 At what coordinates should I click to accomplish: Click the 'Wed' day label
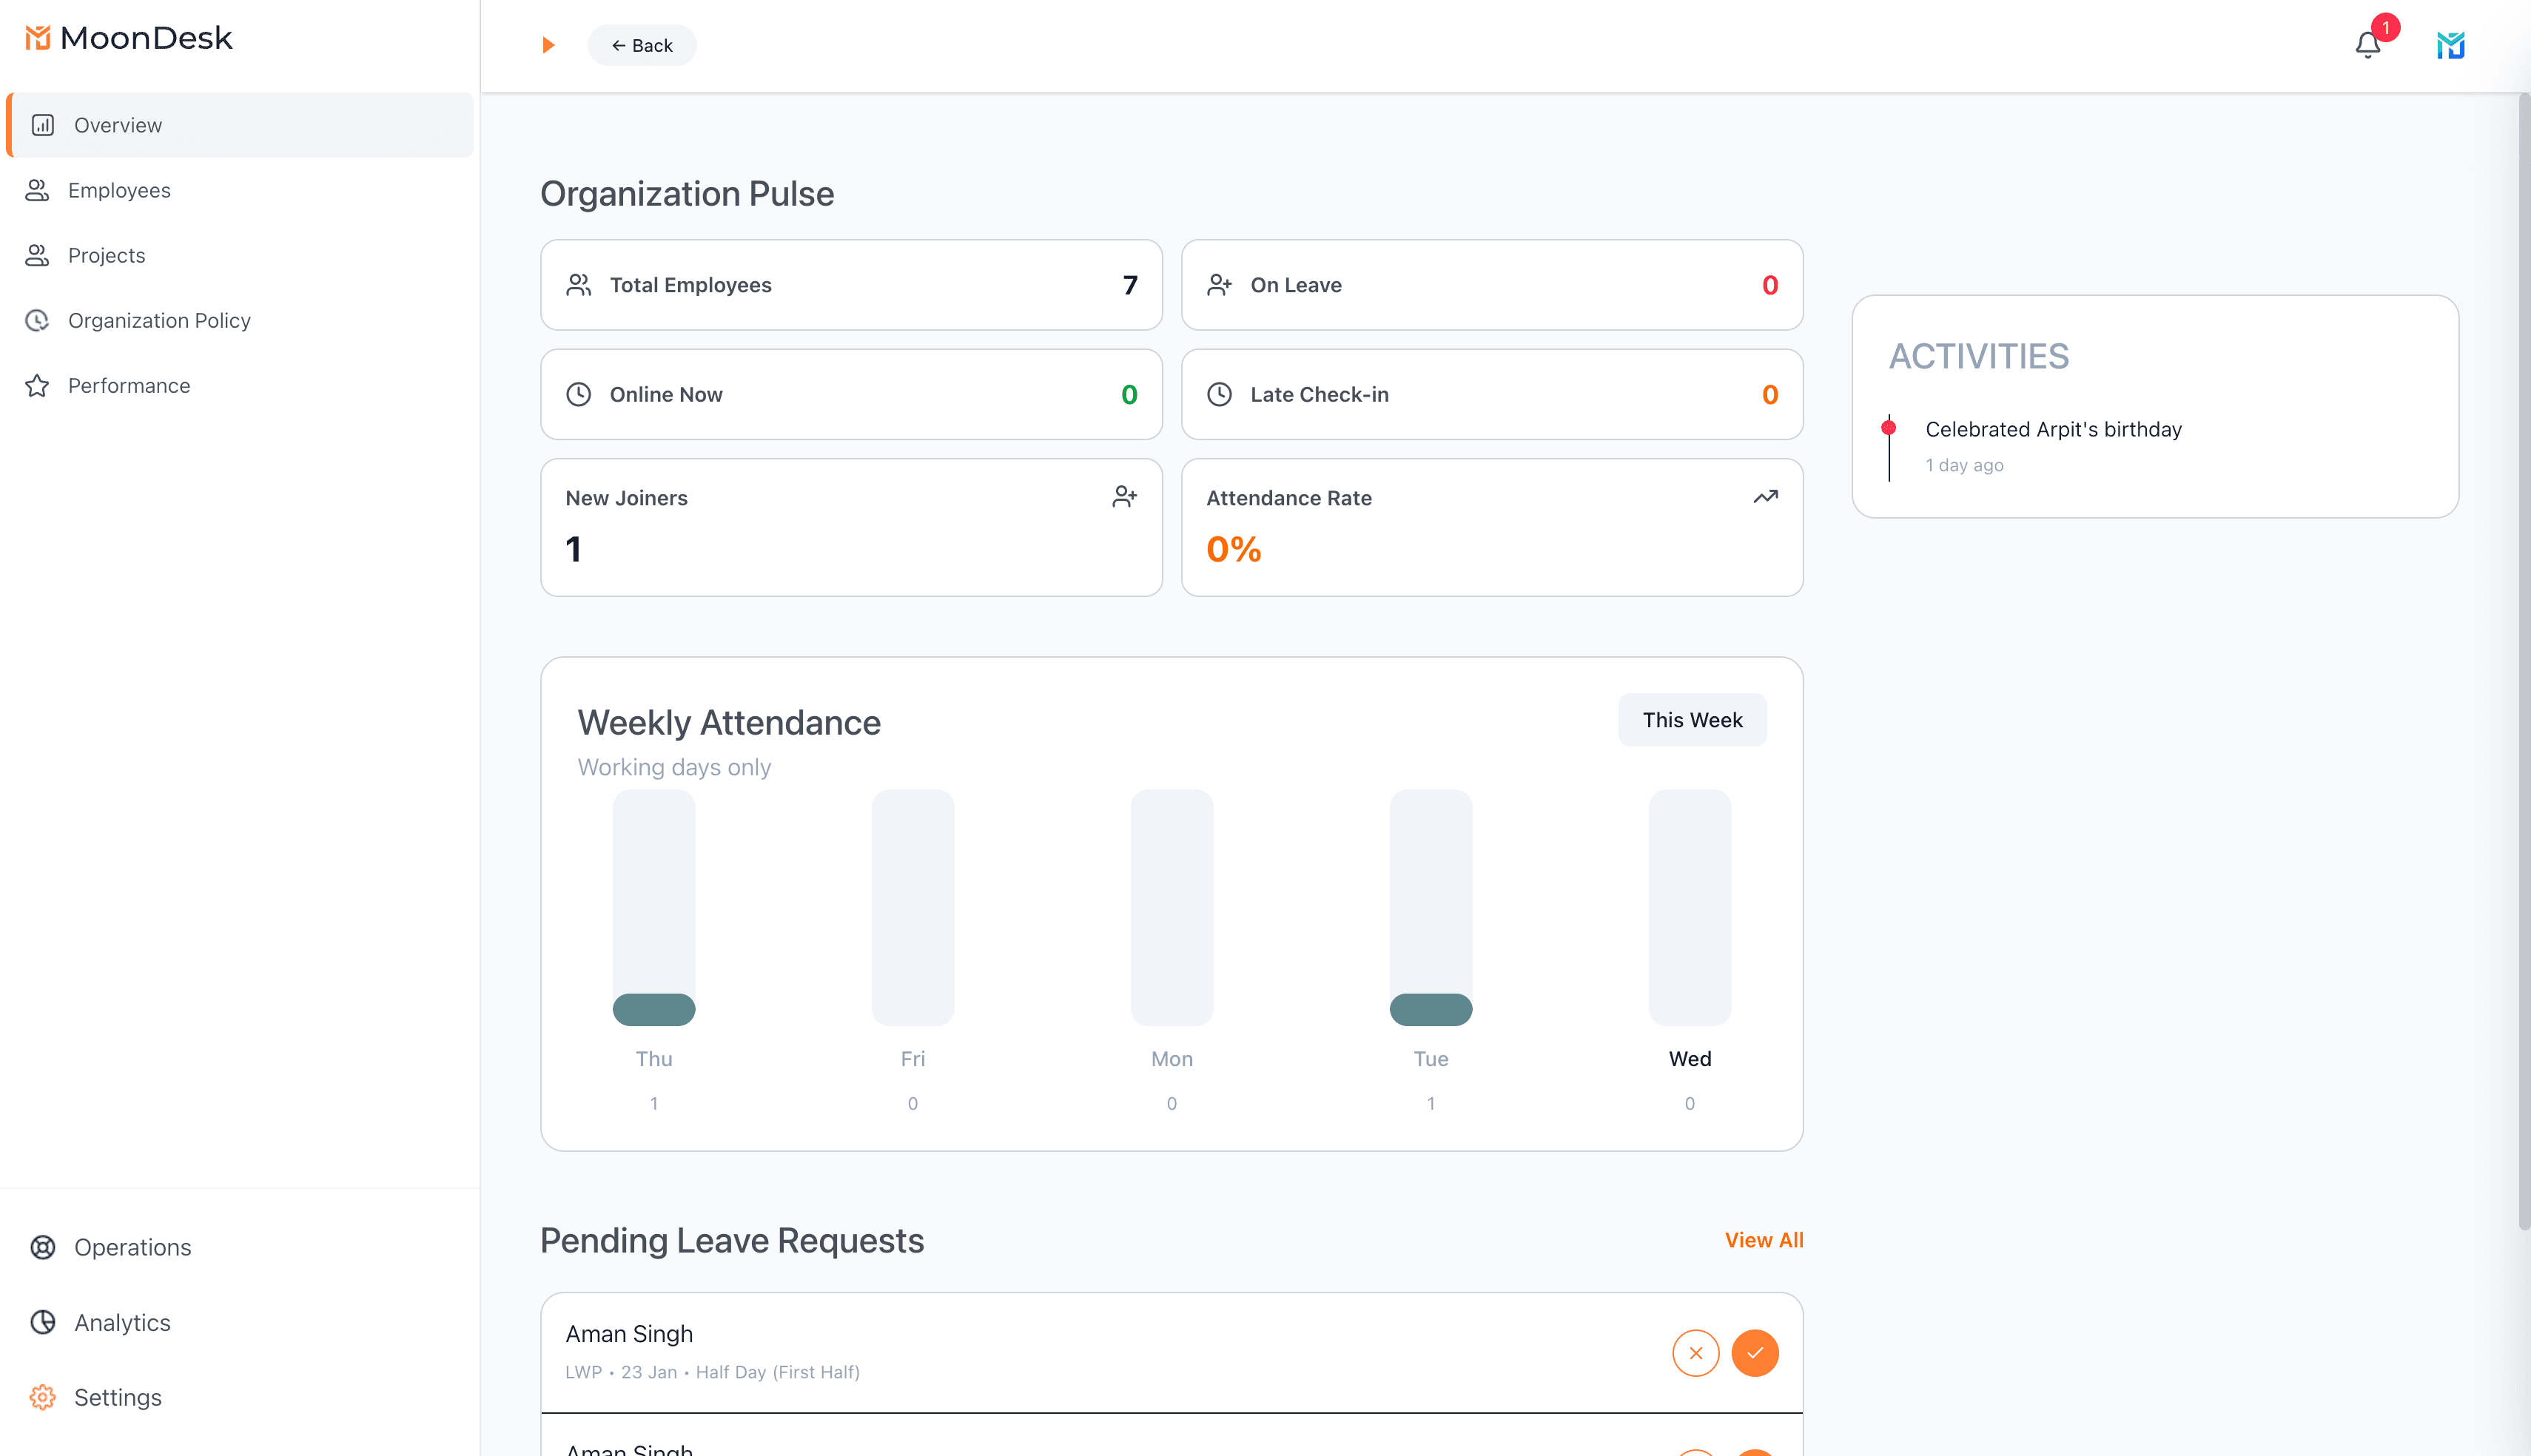[1690, 1059]
